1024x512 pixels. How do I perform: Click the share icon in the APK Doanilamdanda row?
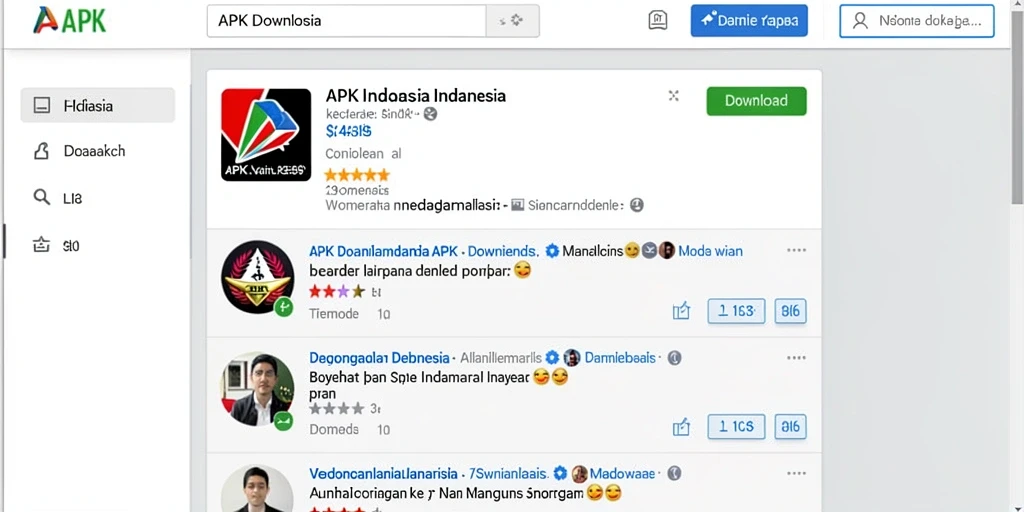(x=681, y=312)
